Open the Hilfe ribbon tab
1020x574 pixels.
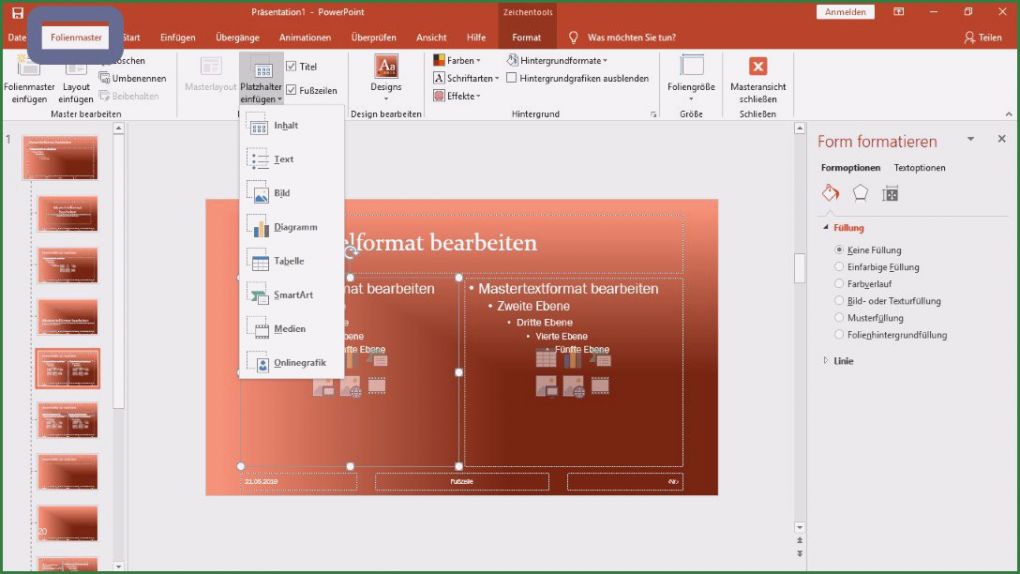pos(476,38)
